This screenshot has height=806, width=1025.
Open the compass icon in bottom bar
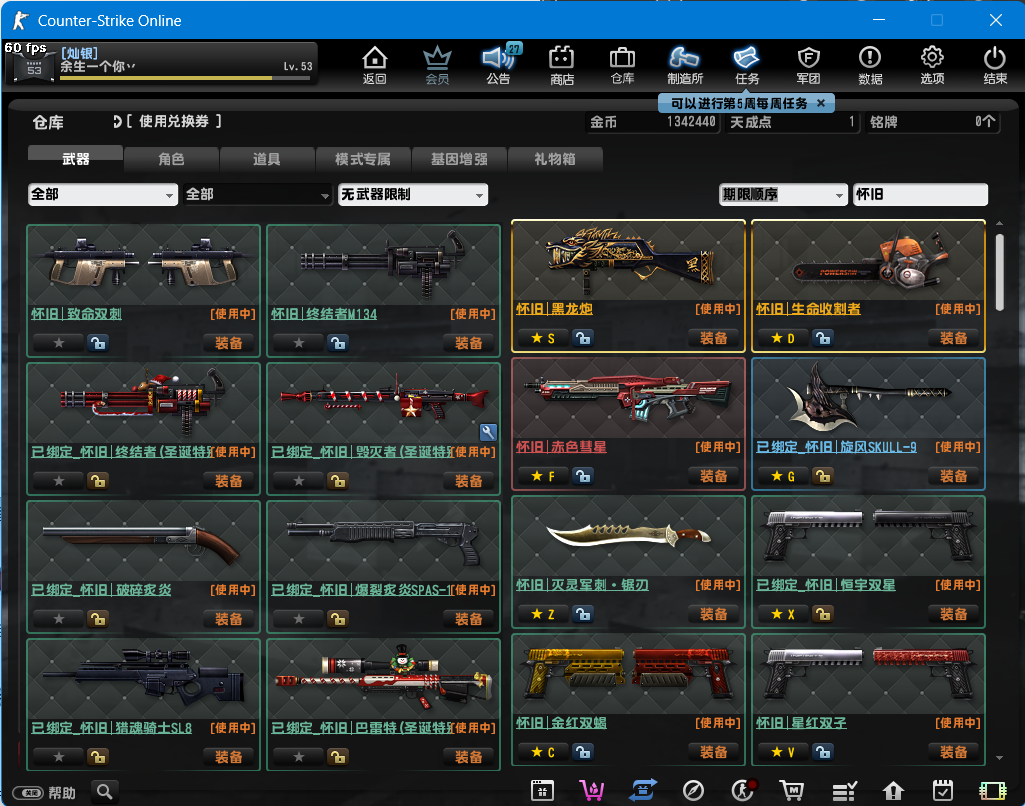tap(693, 791)
